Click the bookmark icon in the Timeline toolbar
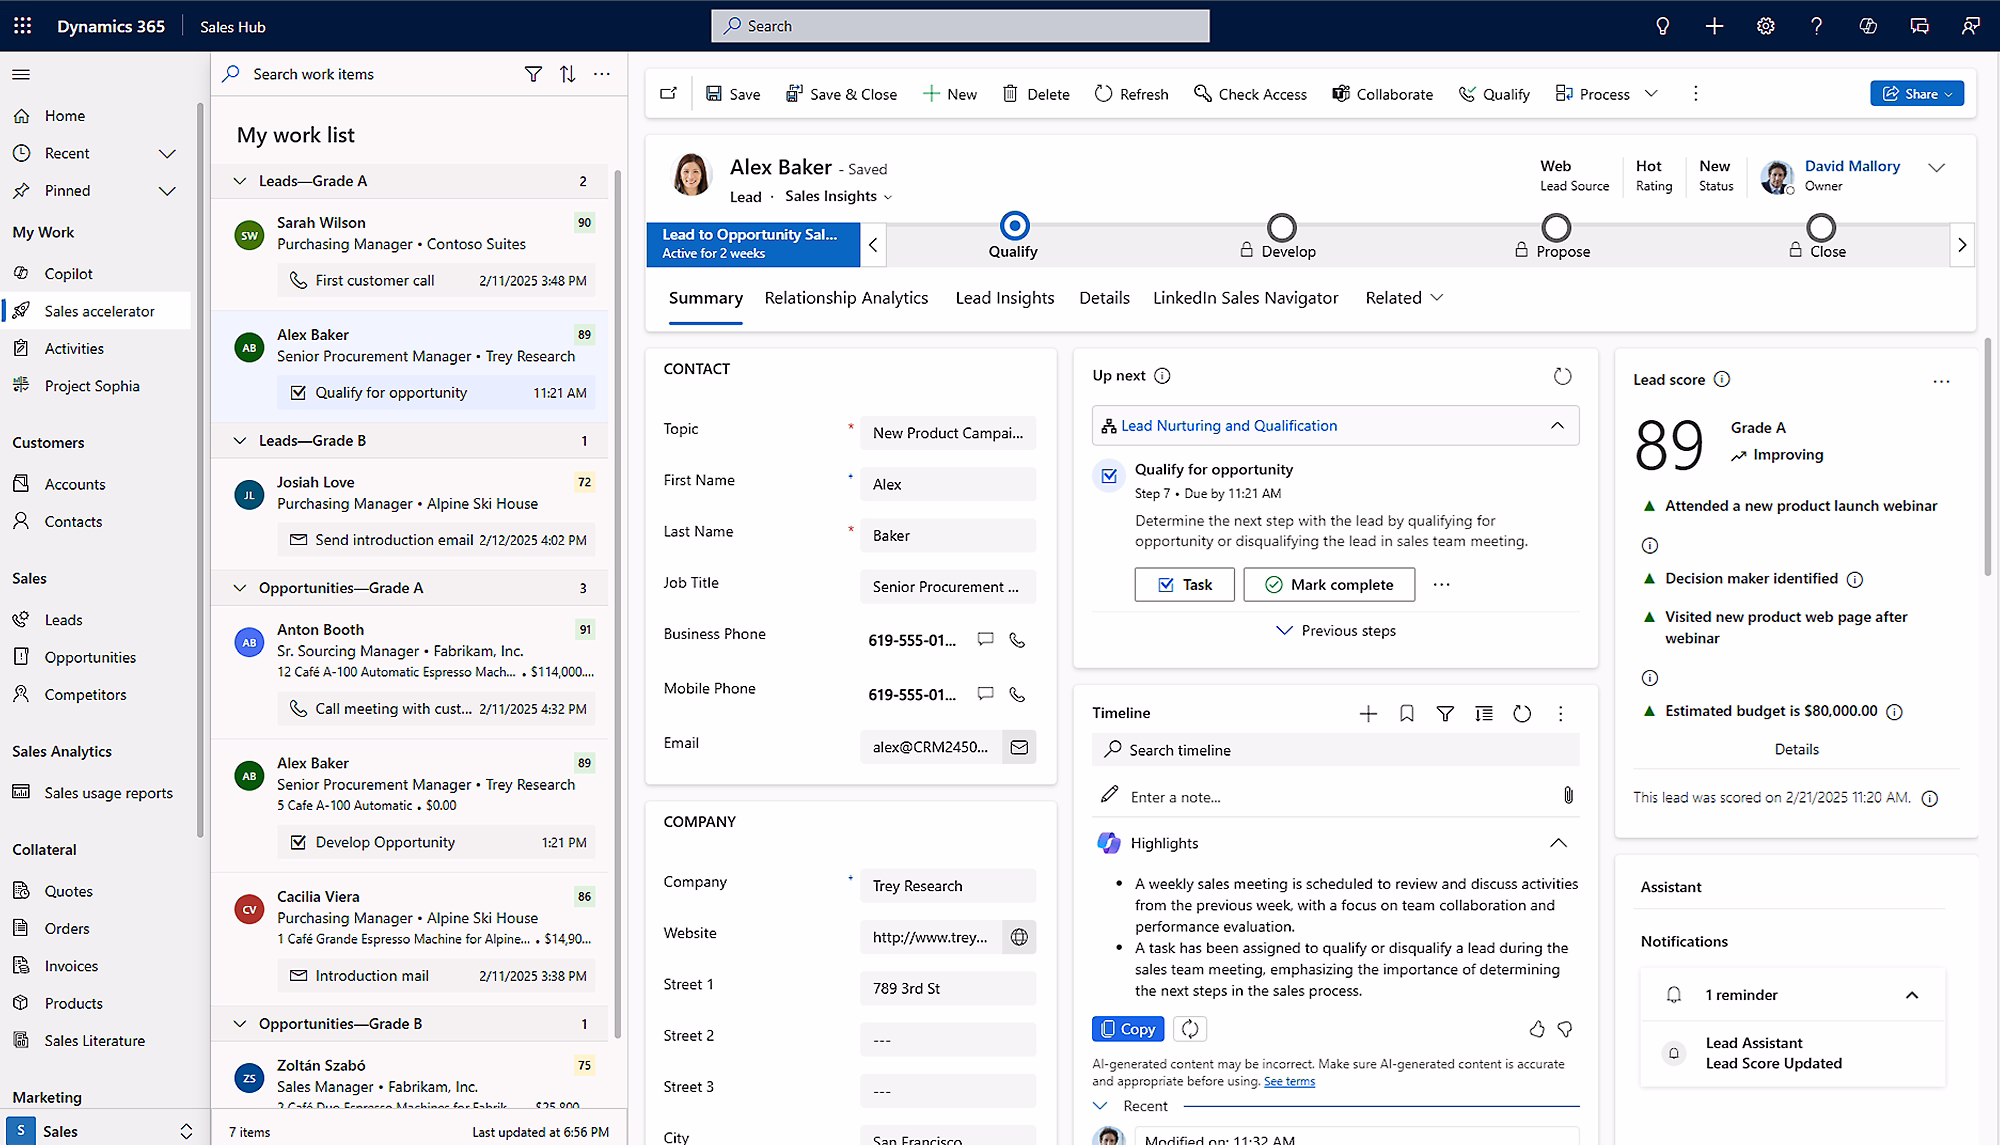Screen dimensions: 2000x1146 tap(1406, 713)
